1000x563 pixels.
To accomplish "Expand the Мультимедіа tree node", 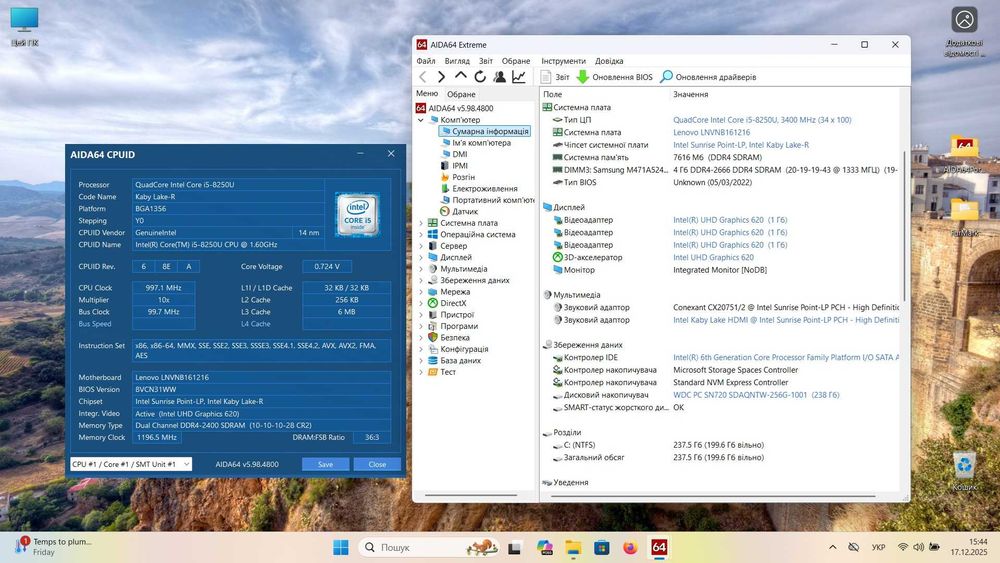I will pyautogui.click(x=421, y=269).
